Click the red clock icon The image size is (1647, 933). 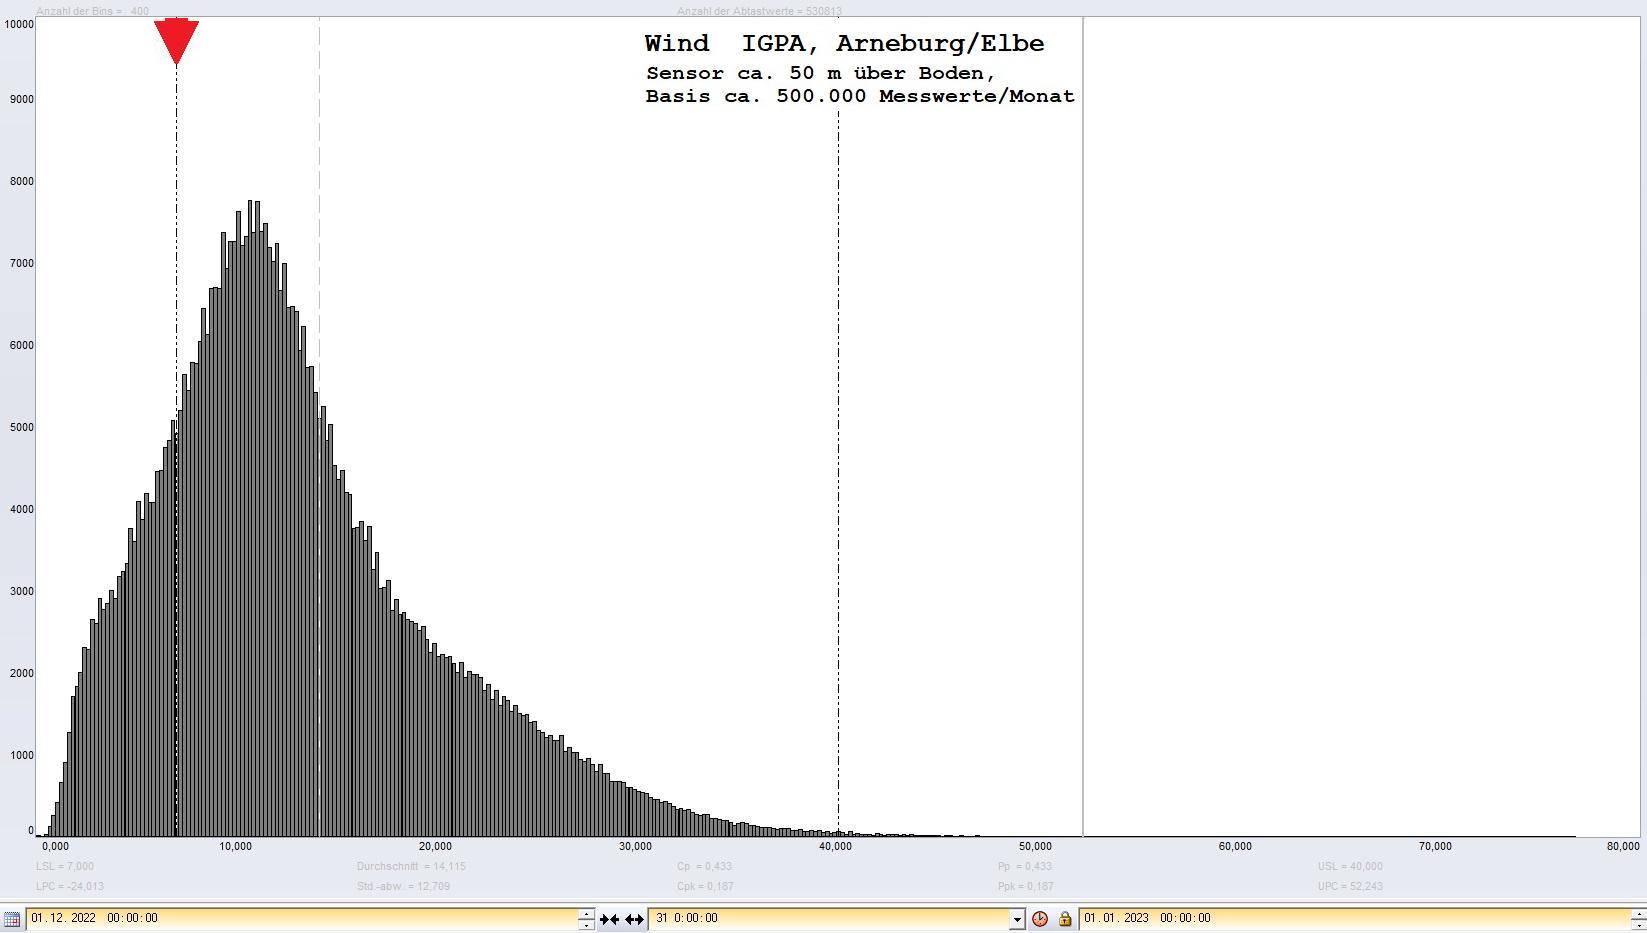click(1040, 919)
